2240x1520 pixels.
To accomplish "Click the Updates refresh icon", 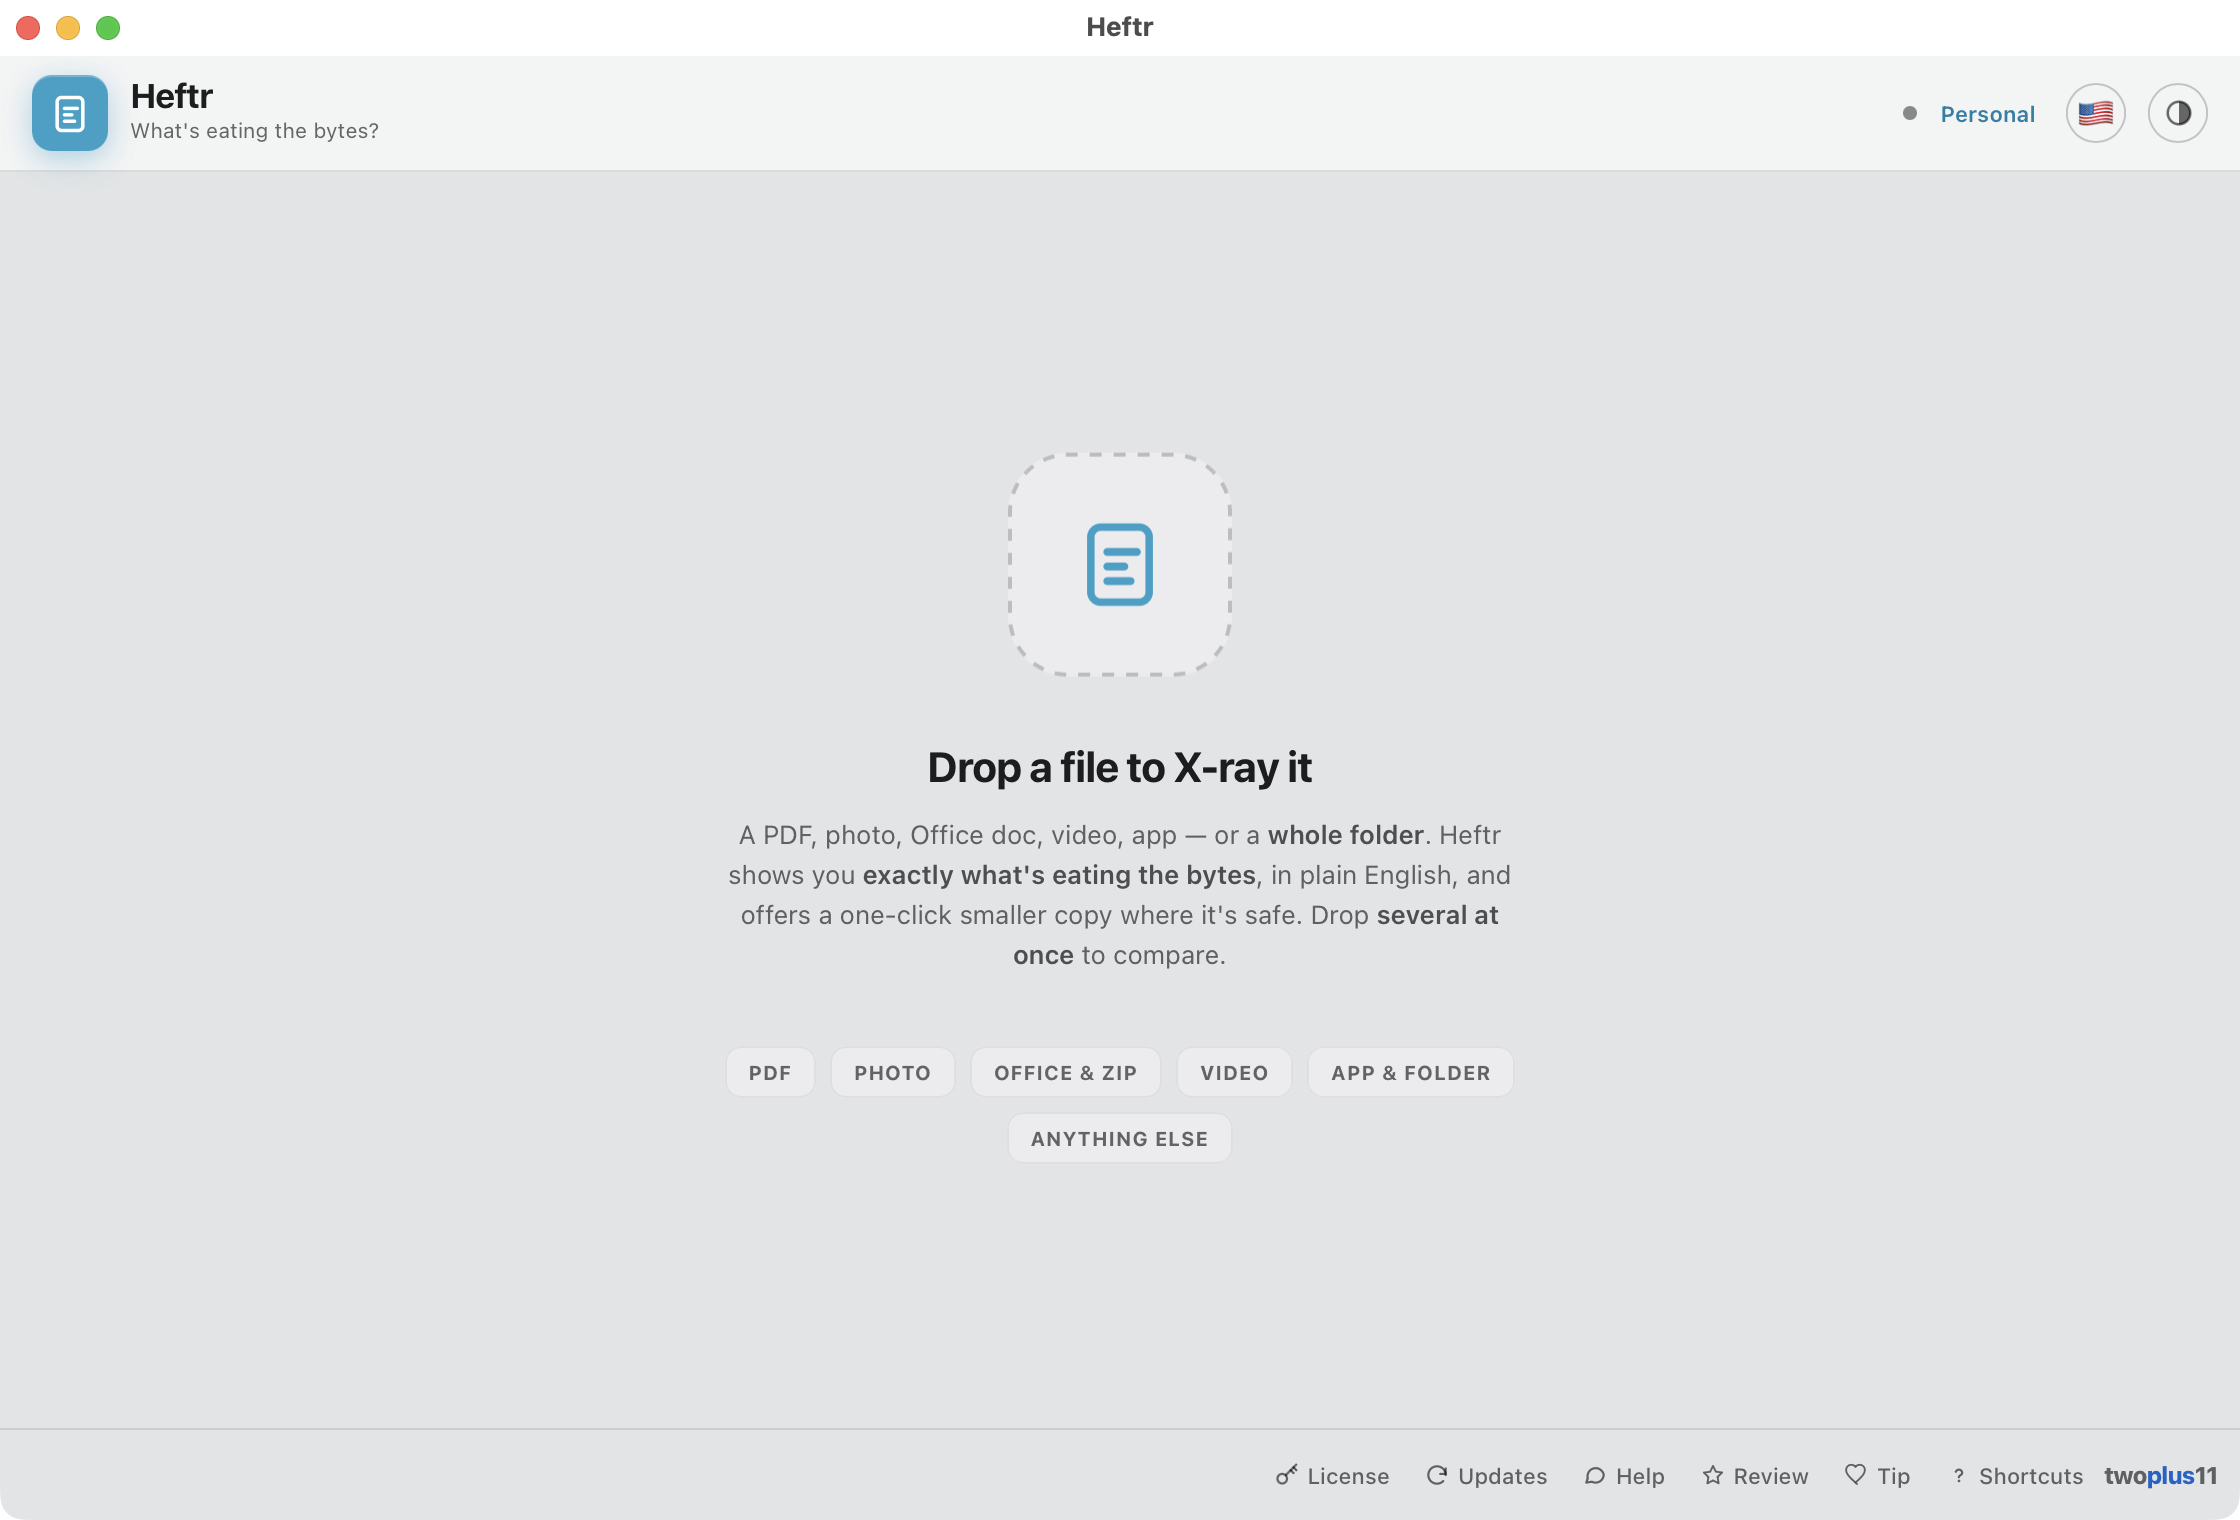I will click(1437, 1475).
